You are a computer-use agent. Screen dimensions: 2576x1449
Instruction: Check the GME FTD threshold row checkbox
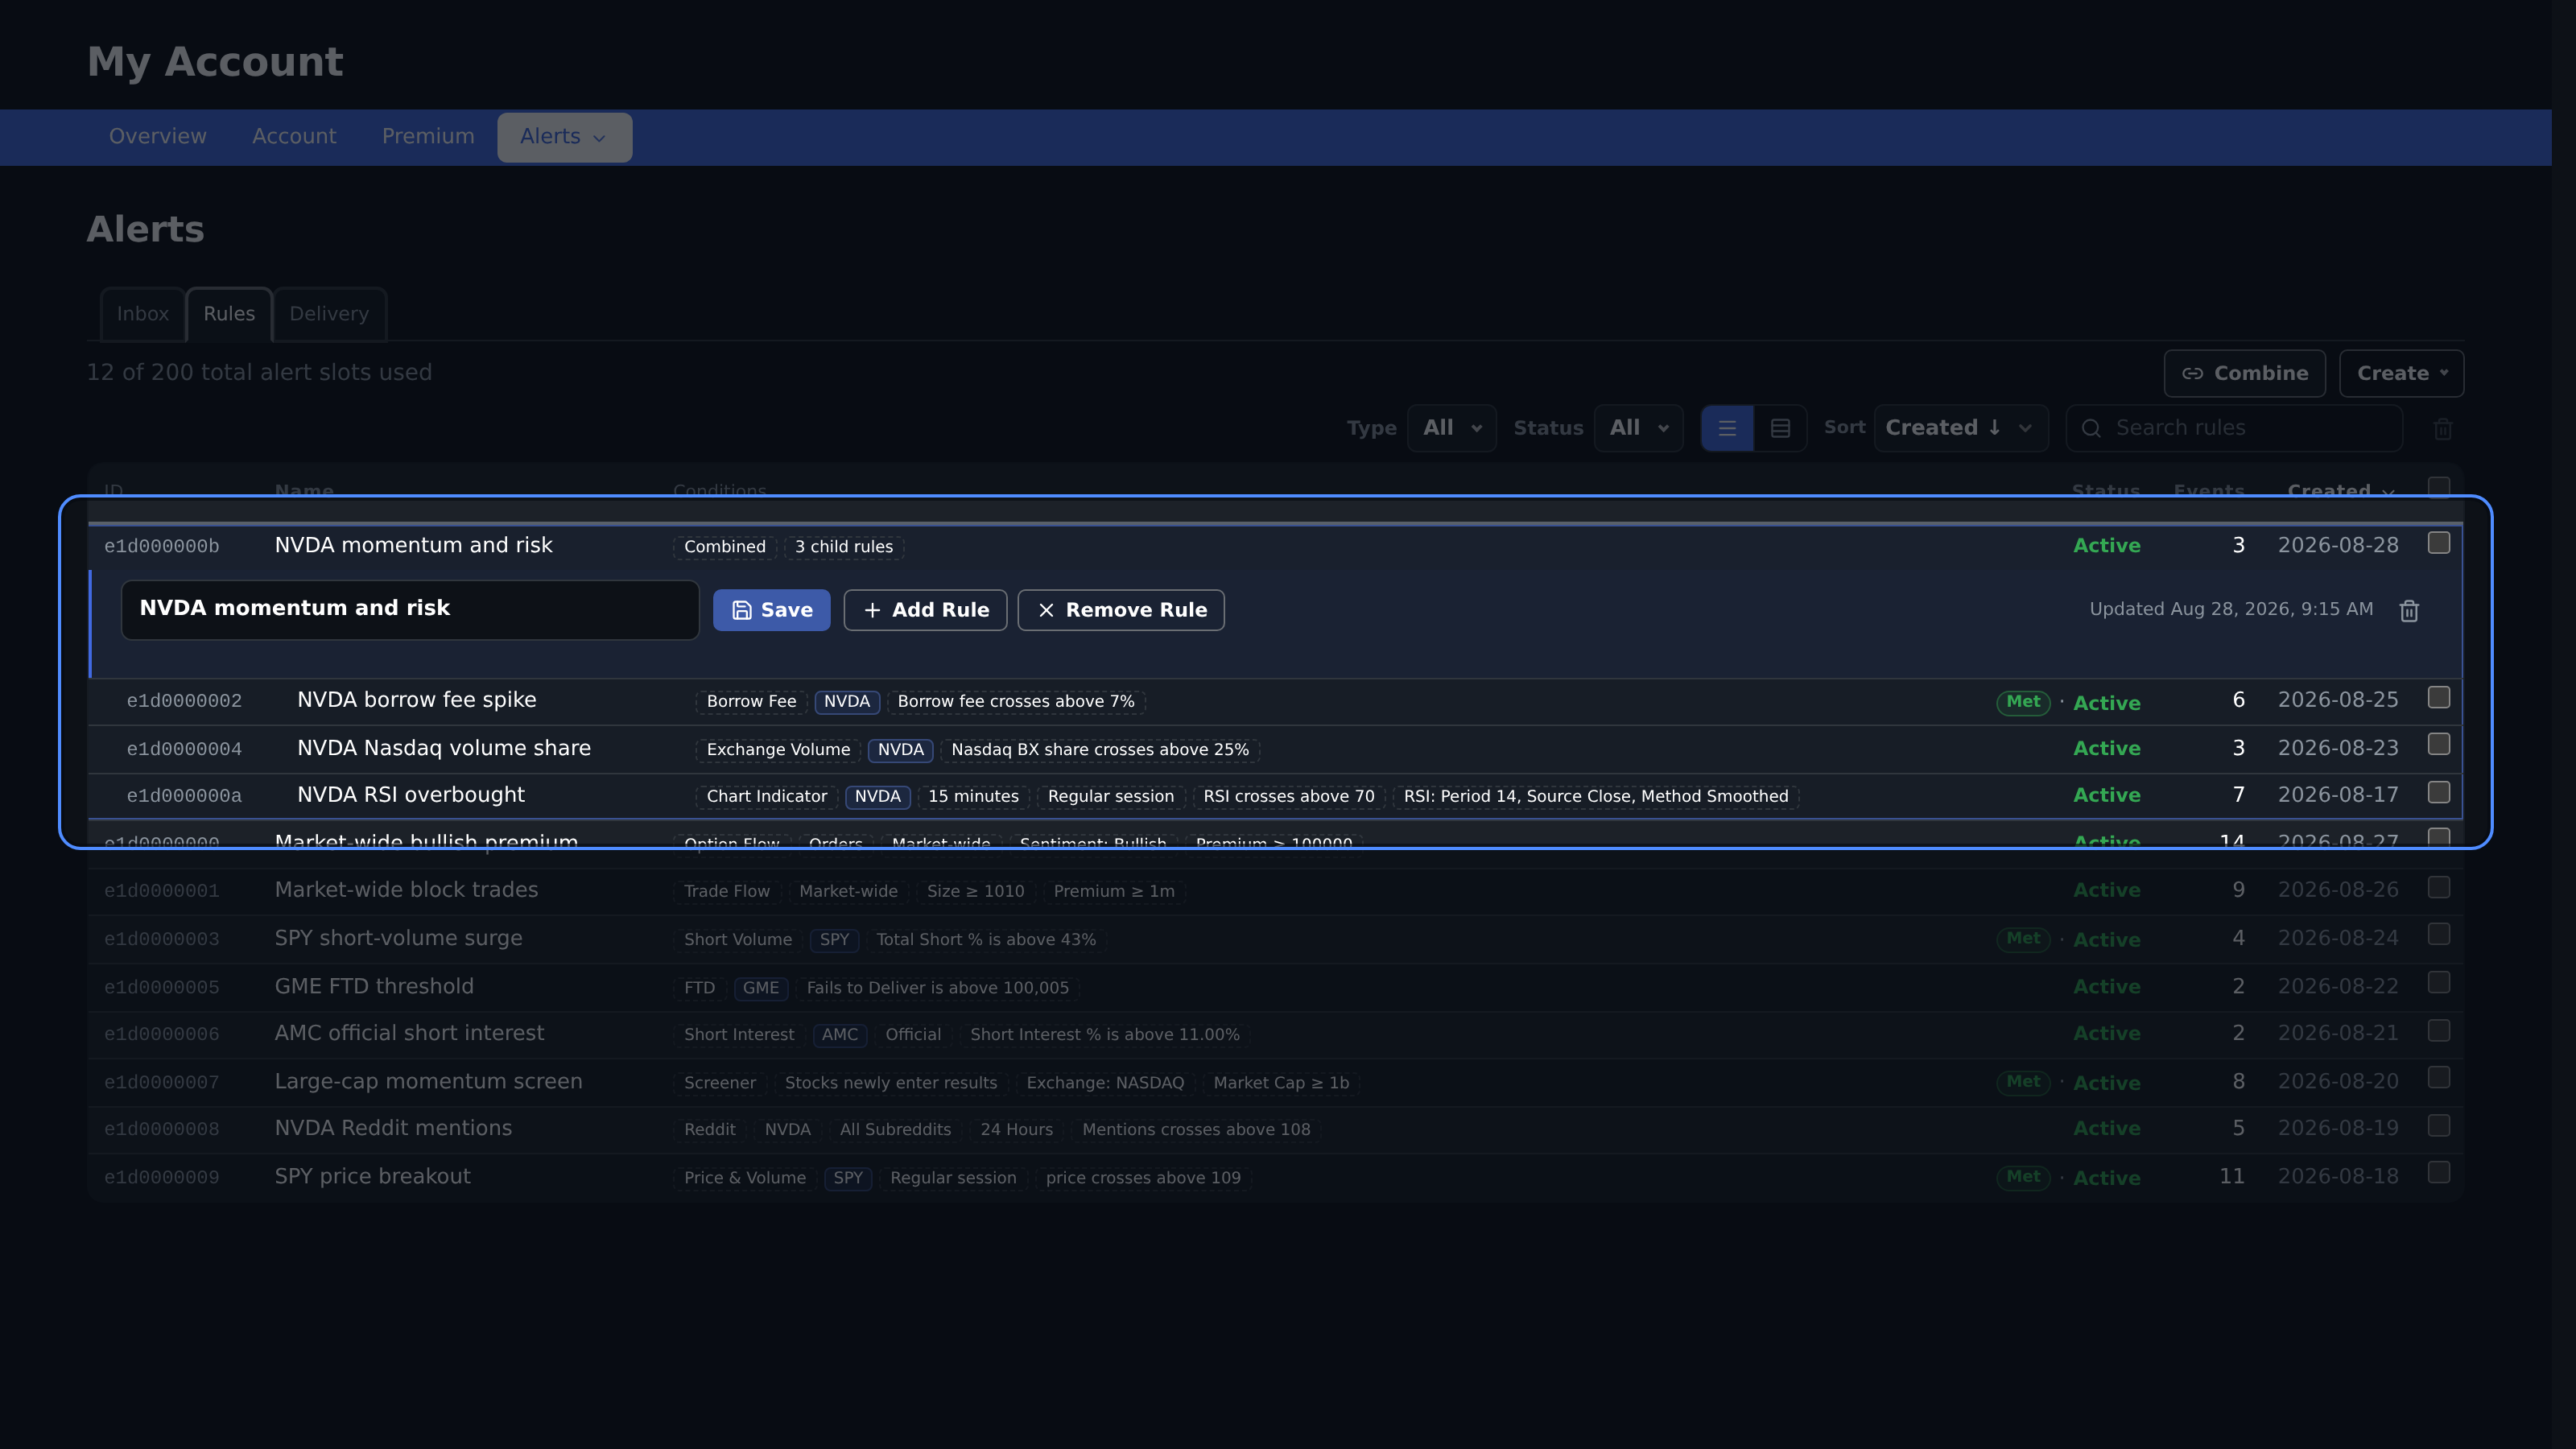tap(2439, 982)
